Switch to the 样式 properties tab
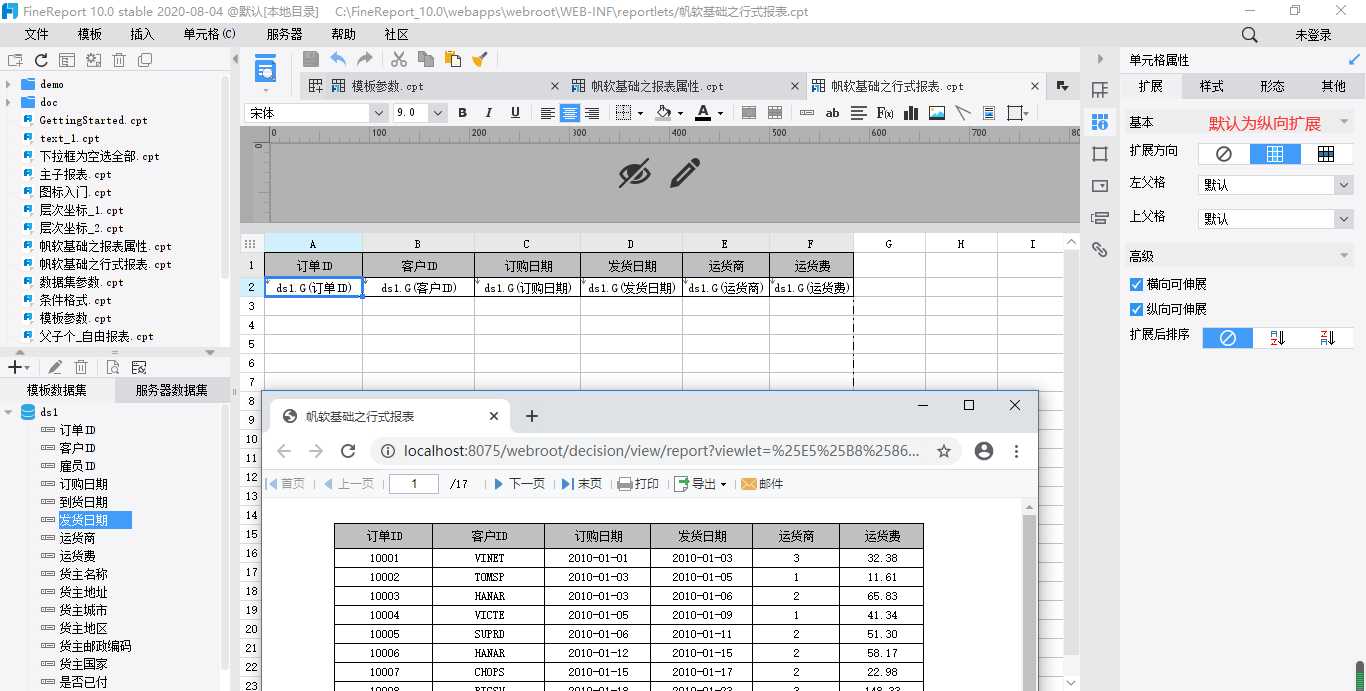Screen dimensions: 1366x691 pyautogui.click(x=1211, y=86)
